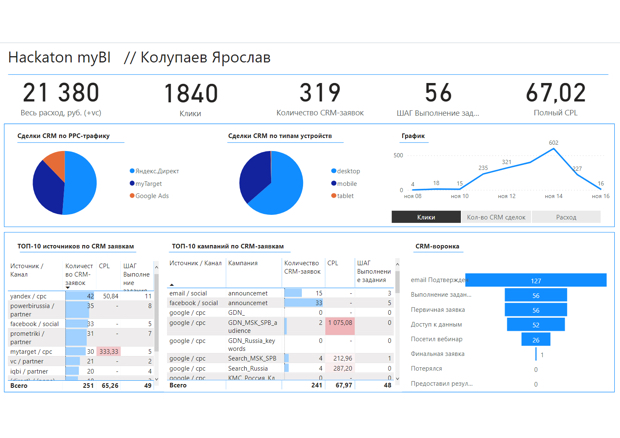Click the Яндекс.Директ legend marker
Screen dimensions: 620x438
pos(132,171)
